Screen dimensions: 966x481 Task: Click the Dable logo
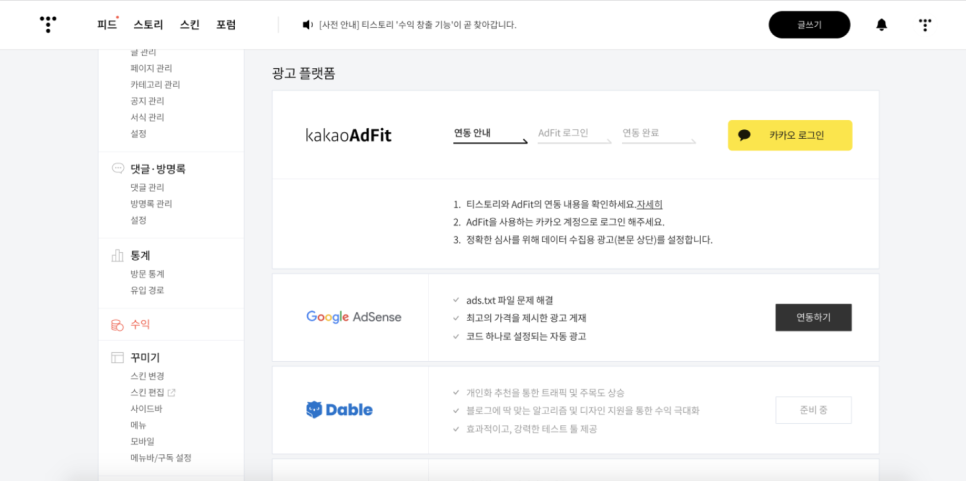coord(339,410)
